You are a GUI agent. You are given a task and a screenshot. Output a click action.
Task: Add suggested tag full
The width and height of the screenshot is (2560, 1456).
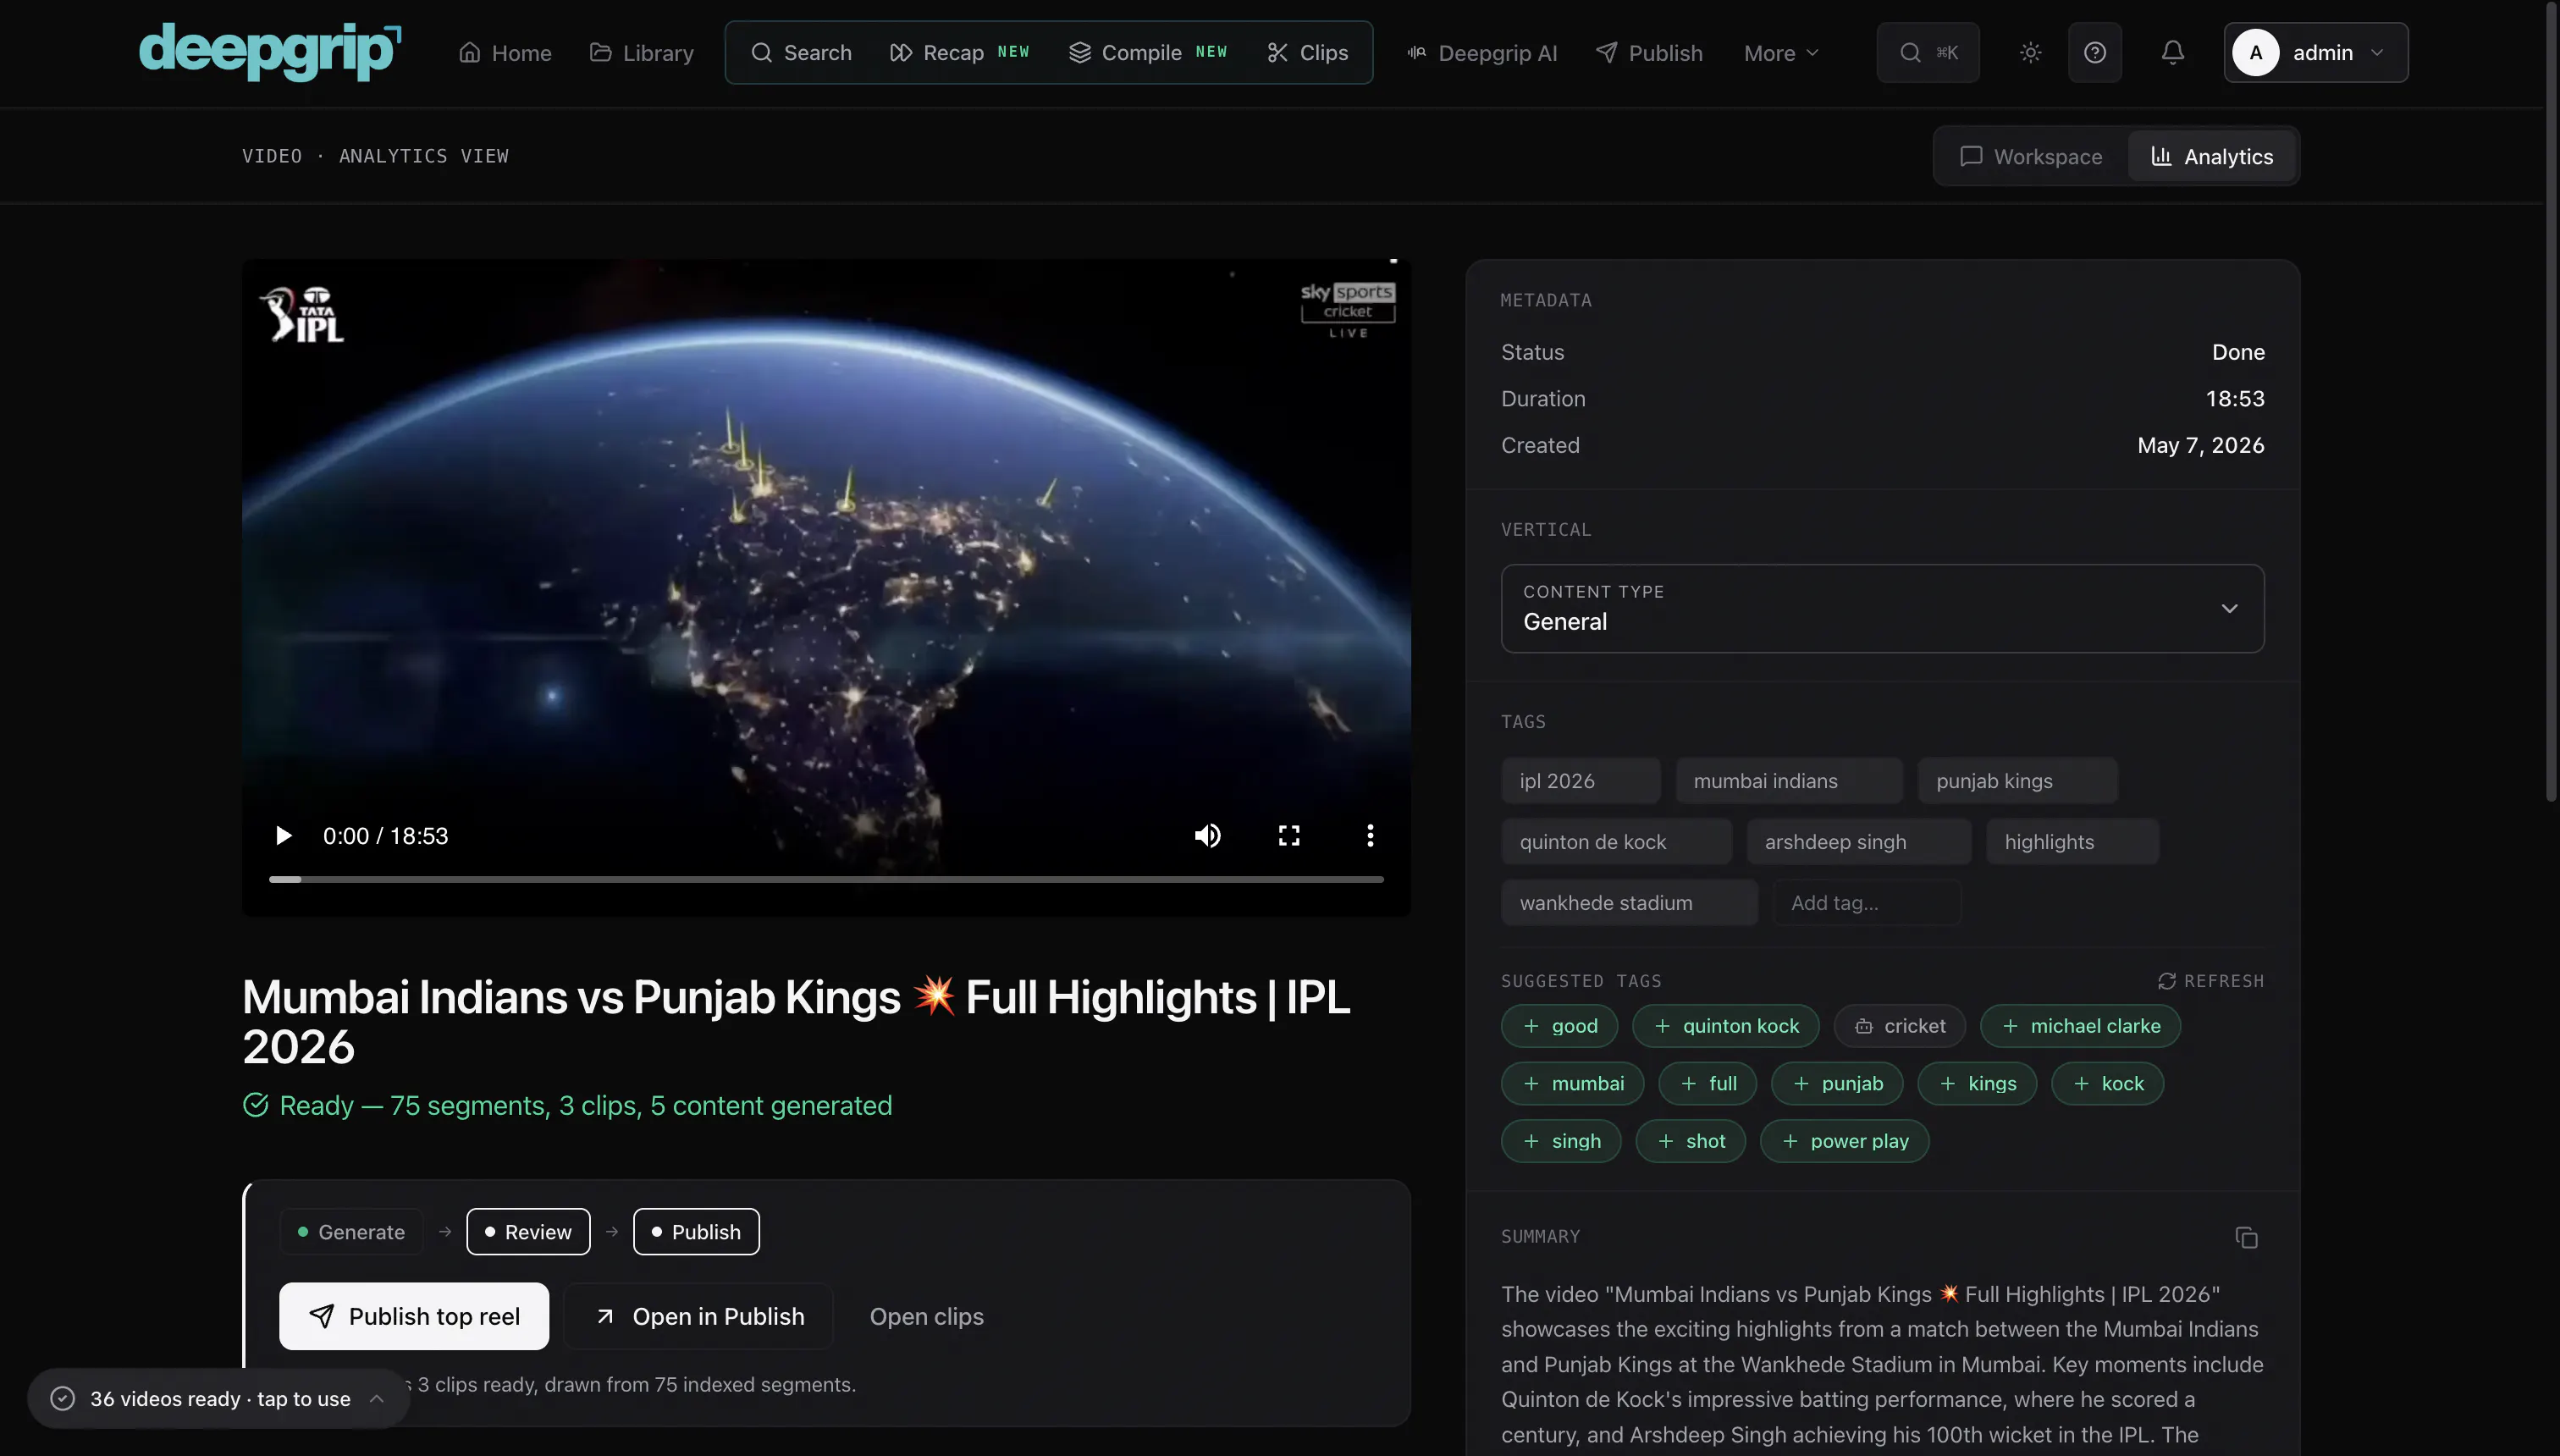pyautogui.click(x=1707, y=1083)
